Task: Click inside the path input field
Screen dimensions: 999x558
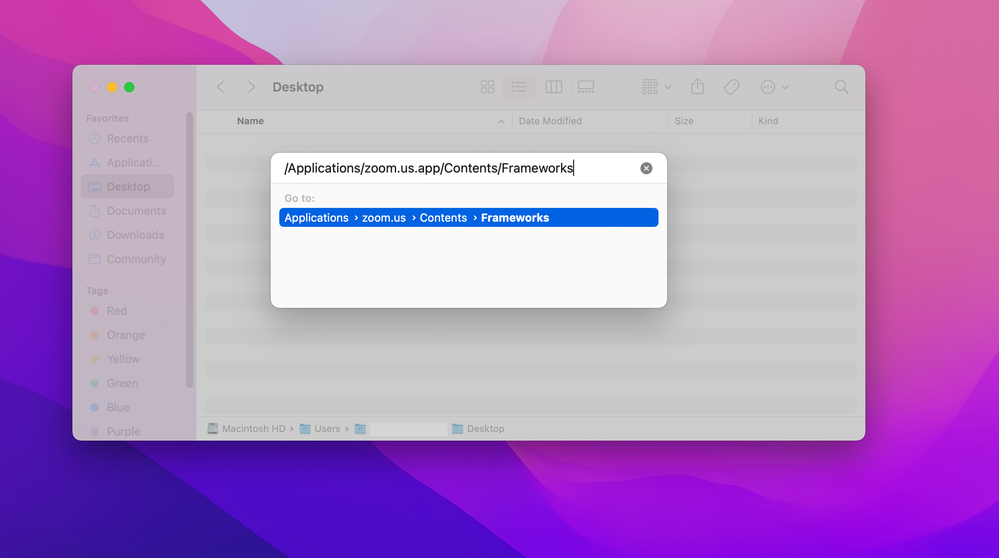Action: click(x=450, y=168)
